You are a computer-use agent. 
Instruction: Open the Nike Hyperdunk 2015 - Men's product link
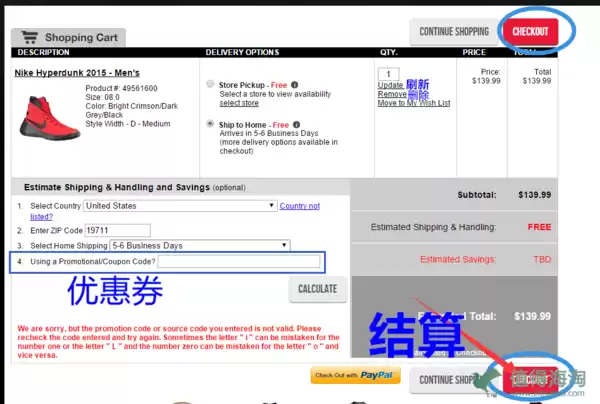(x=77, y=73)
